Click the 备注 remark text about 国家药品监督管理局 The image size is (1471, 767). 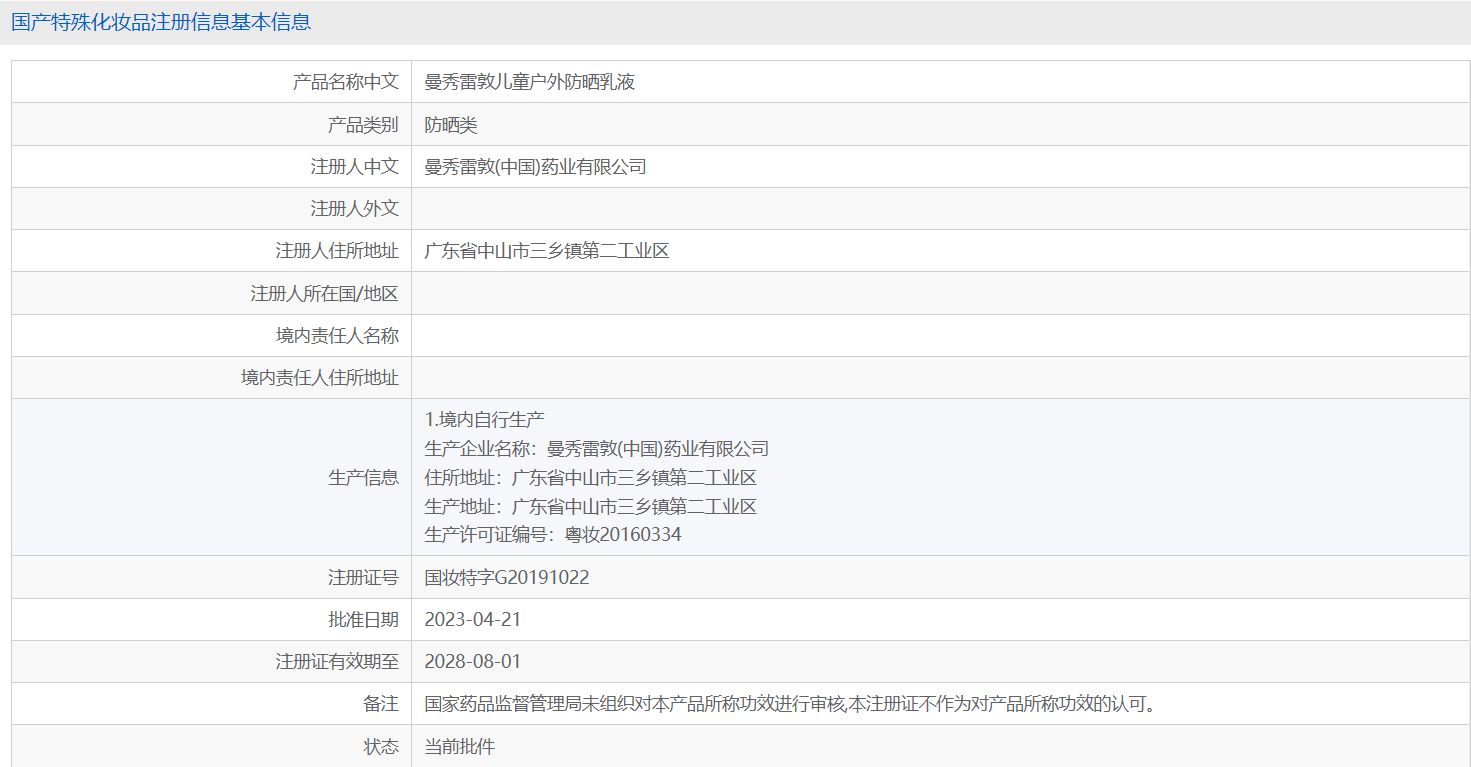click(x=790, y=704)
